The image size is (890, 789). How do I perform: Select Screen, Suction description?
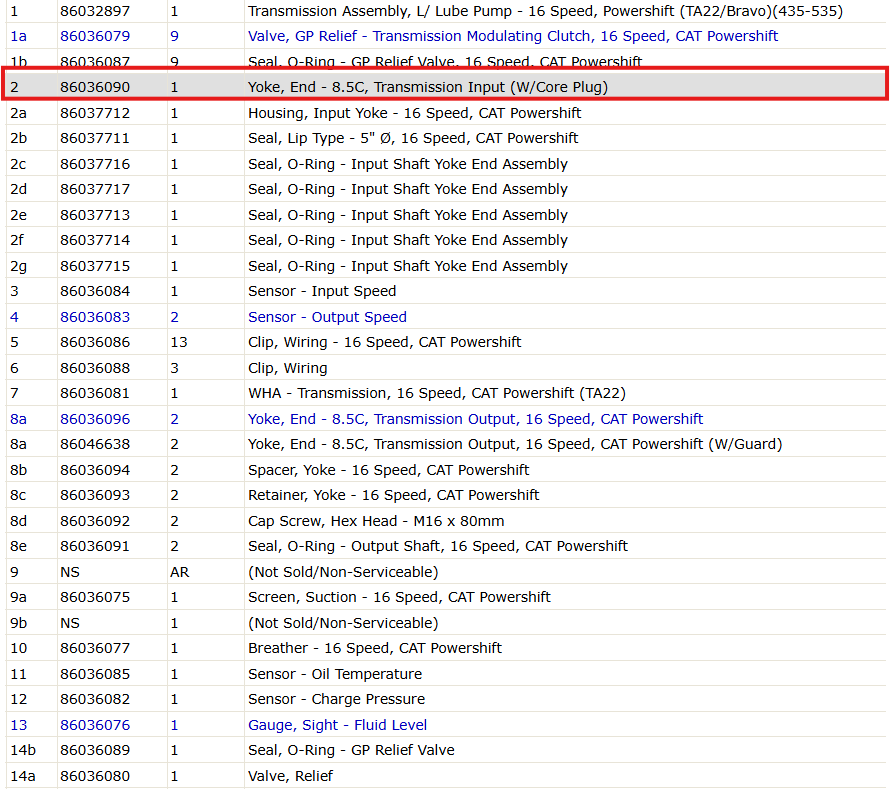click(399, 597)
